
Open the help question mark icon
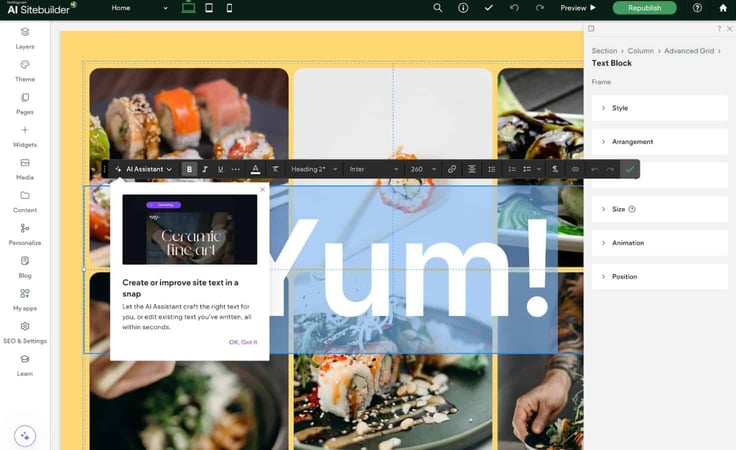tap(697, 8)
